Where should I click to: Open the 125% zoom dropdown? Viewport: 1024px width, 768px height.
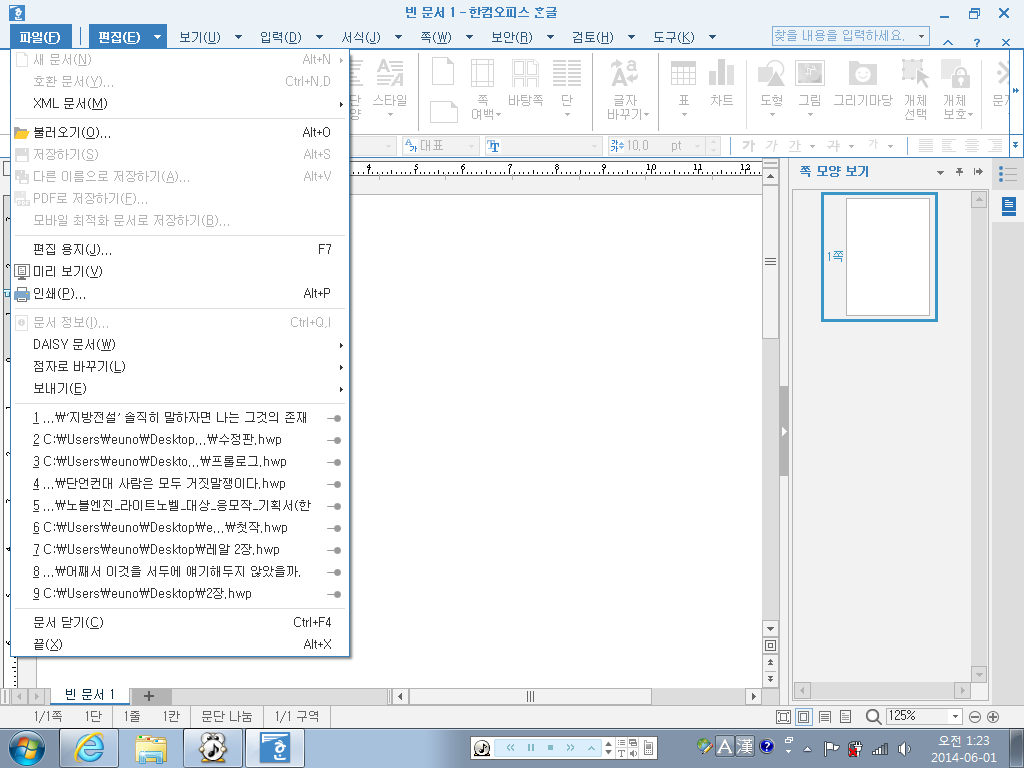click(x=955, y=716)
